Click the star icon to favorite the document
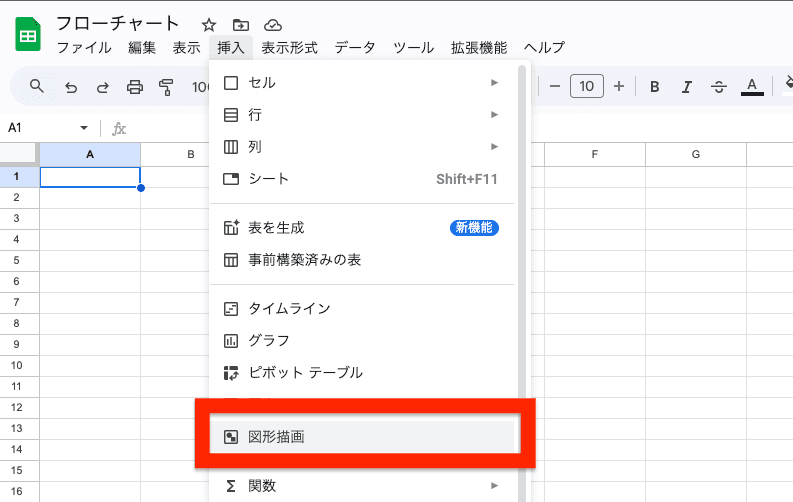This screenshot has width=793, height=502. [208, 24]
